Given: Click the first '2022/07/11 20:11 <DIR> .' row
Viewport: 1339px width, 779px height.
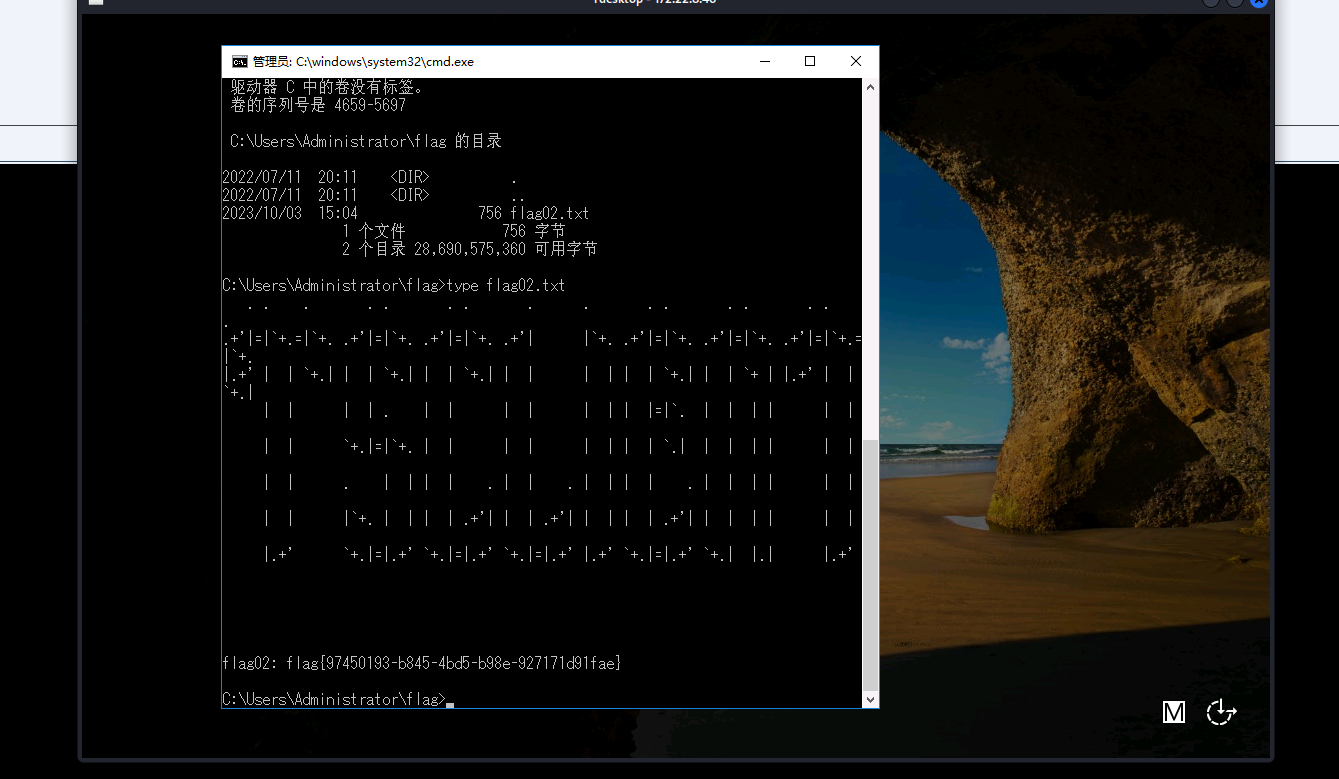Looking at the screenshot, I should (370, 177).
